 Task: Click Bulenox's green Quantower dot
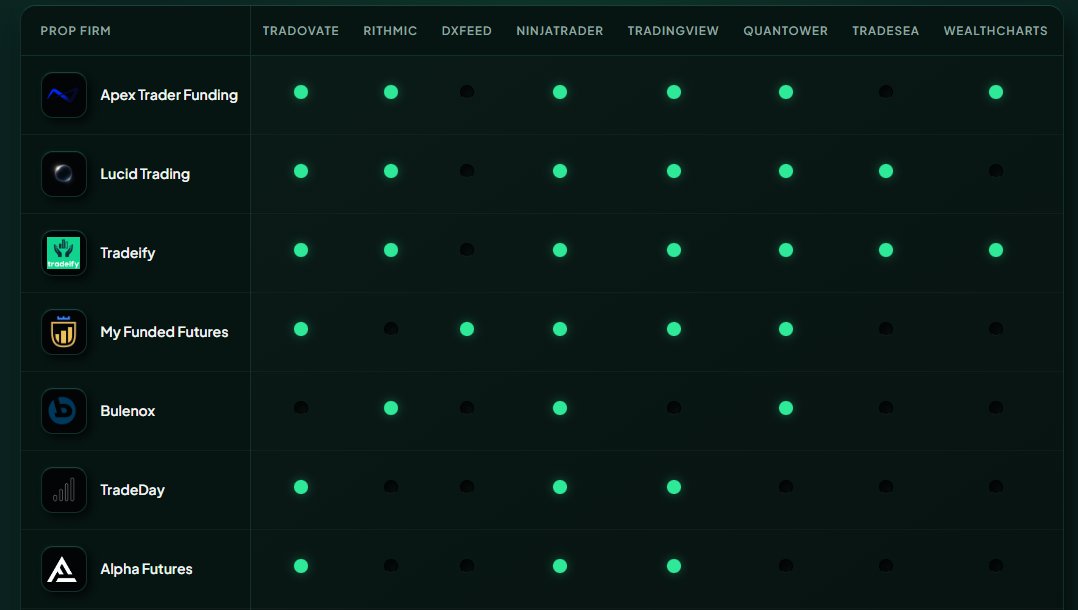pyautogui.click(x=786, y=409)
